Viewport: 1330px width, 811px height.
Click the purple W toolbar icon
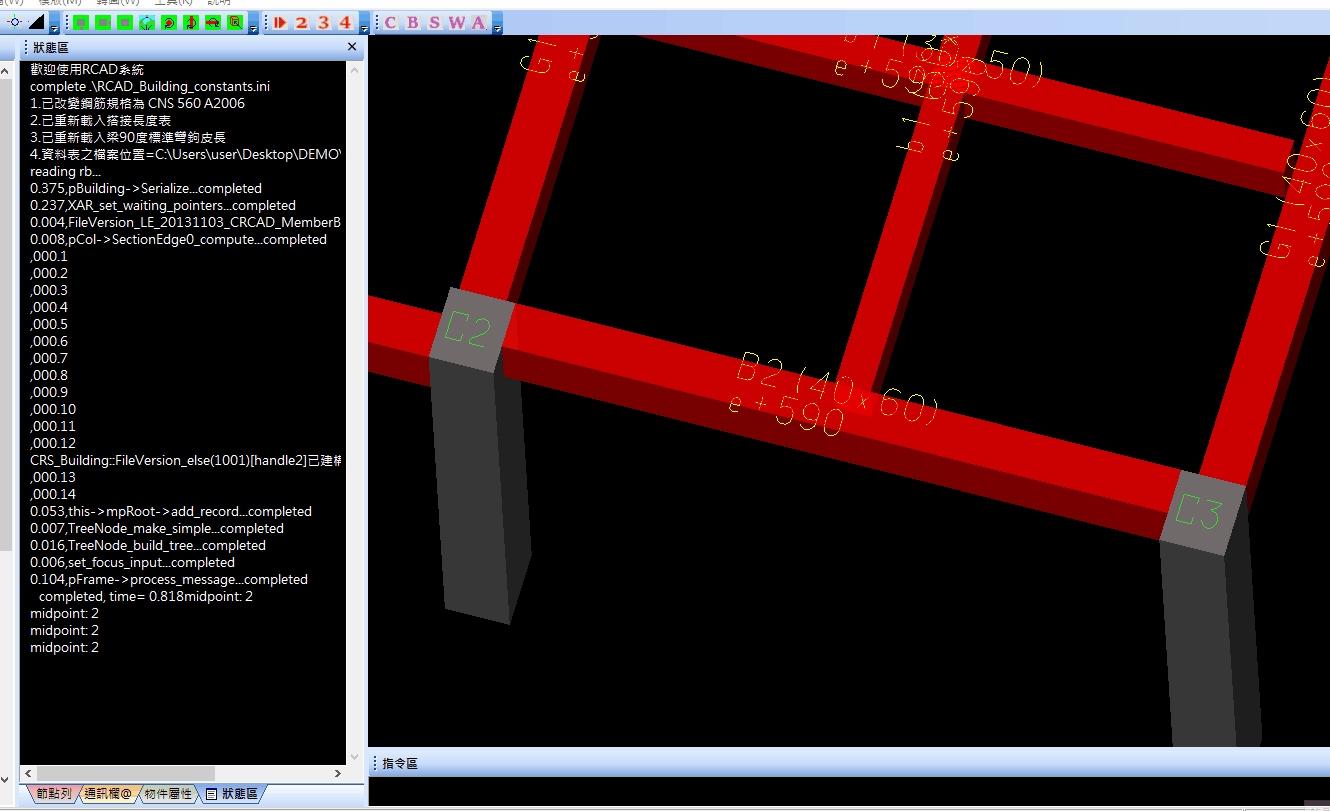pos(457,22)
